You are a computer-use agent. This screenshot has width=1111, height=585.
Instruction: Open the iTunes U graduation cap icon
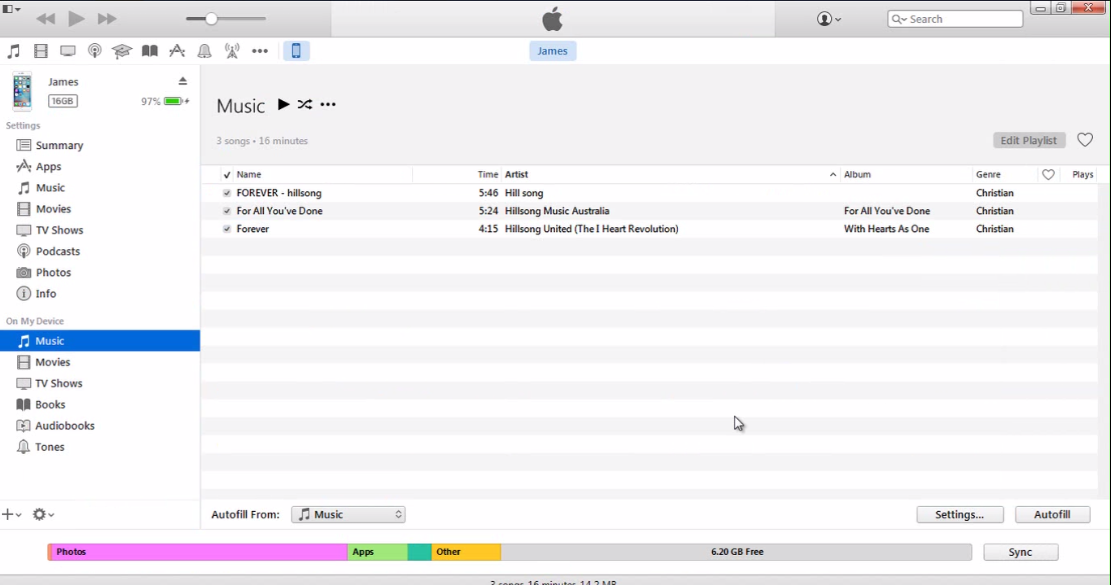tap(122, 51)
